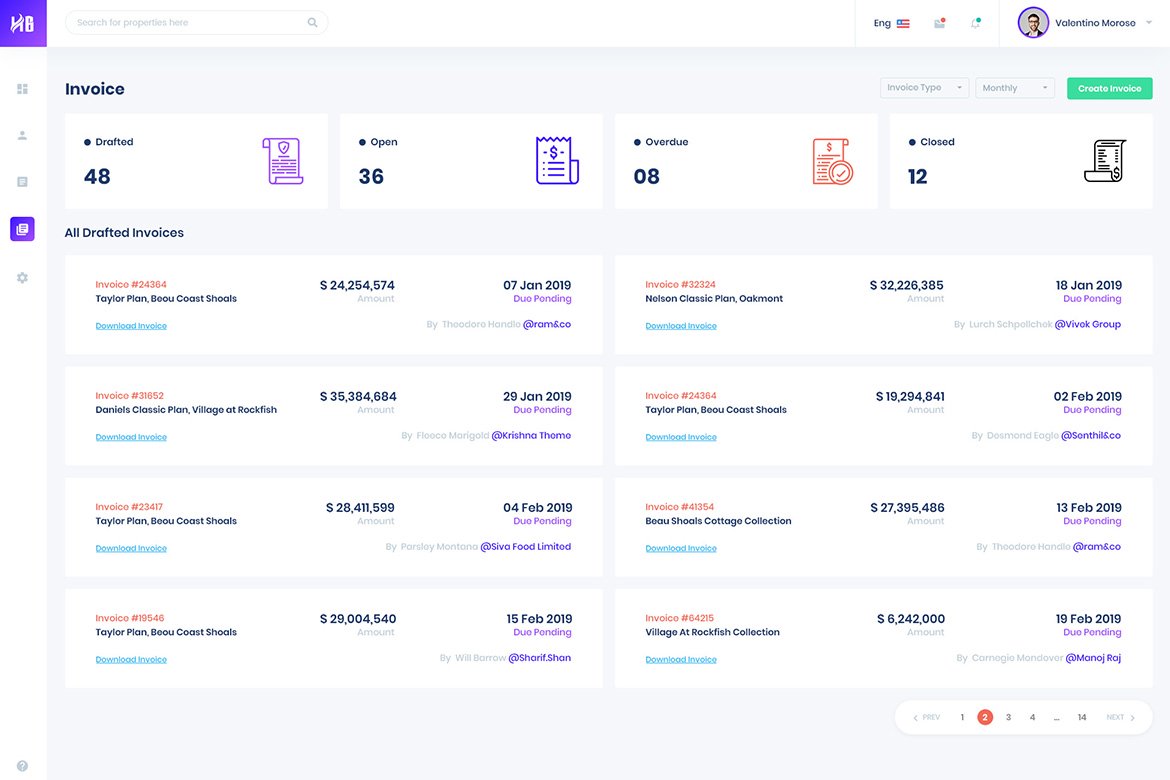Open the dashboard grid icon in sidebar

tap(22, 89)
